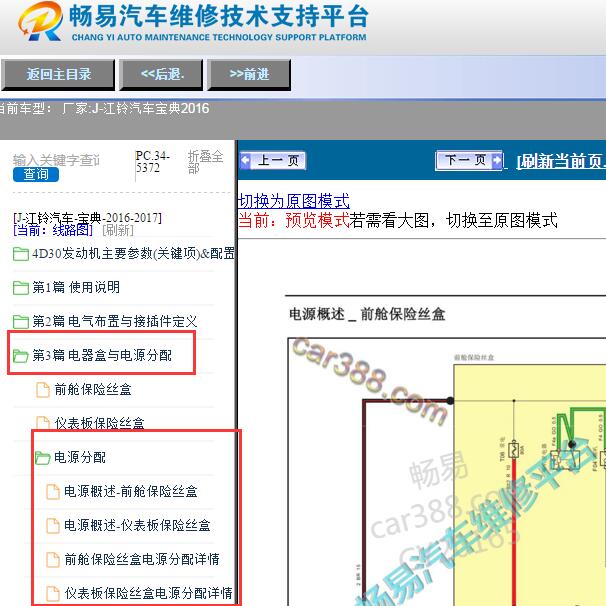The width and height of the screenshot is (606, 606).
Task: Click the 折叠全部 collapse-all link
Action: 205,162
